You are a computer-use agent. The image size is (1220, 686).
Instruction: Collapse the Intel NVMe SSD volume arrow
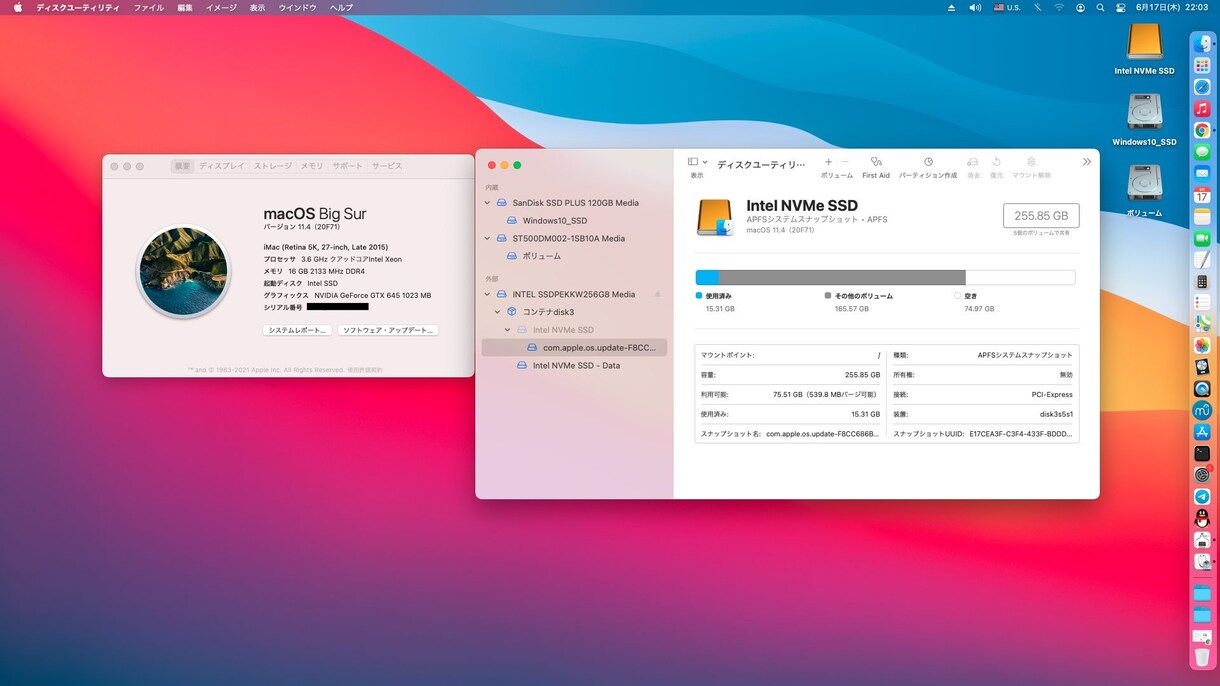pos(508,330)
